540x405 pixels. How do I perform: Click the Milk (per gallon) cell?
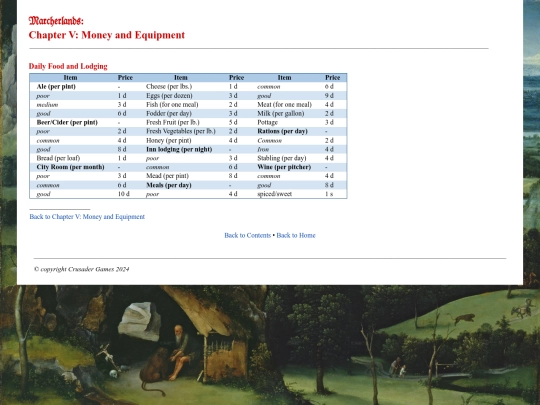[280, 113]
